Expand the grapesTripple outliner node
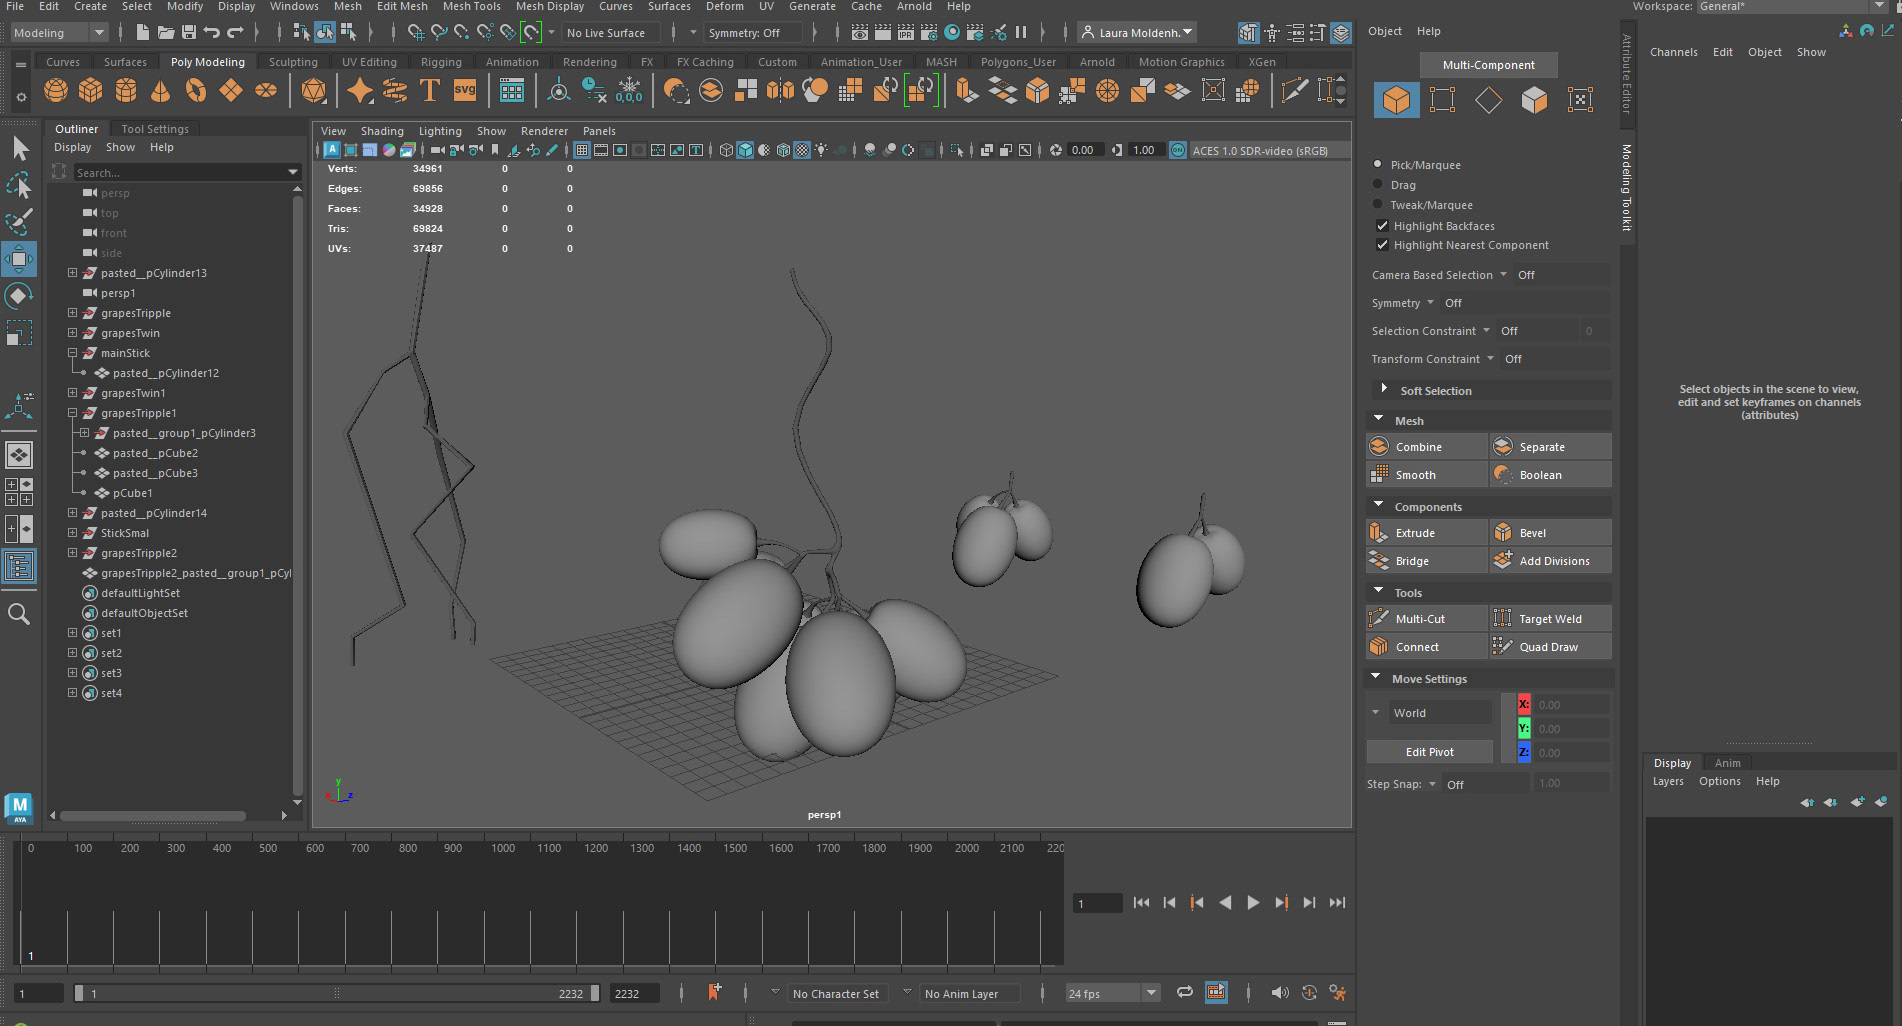Viewport: 1902px width, 1026px height. [x=72, y=313]
